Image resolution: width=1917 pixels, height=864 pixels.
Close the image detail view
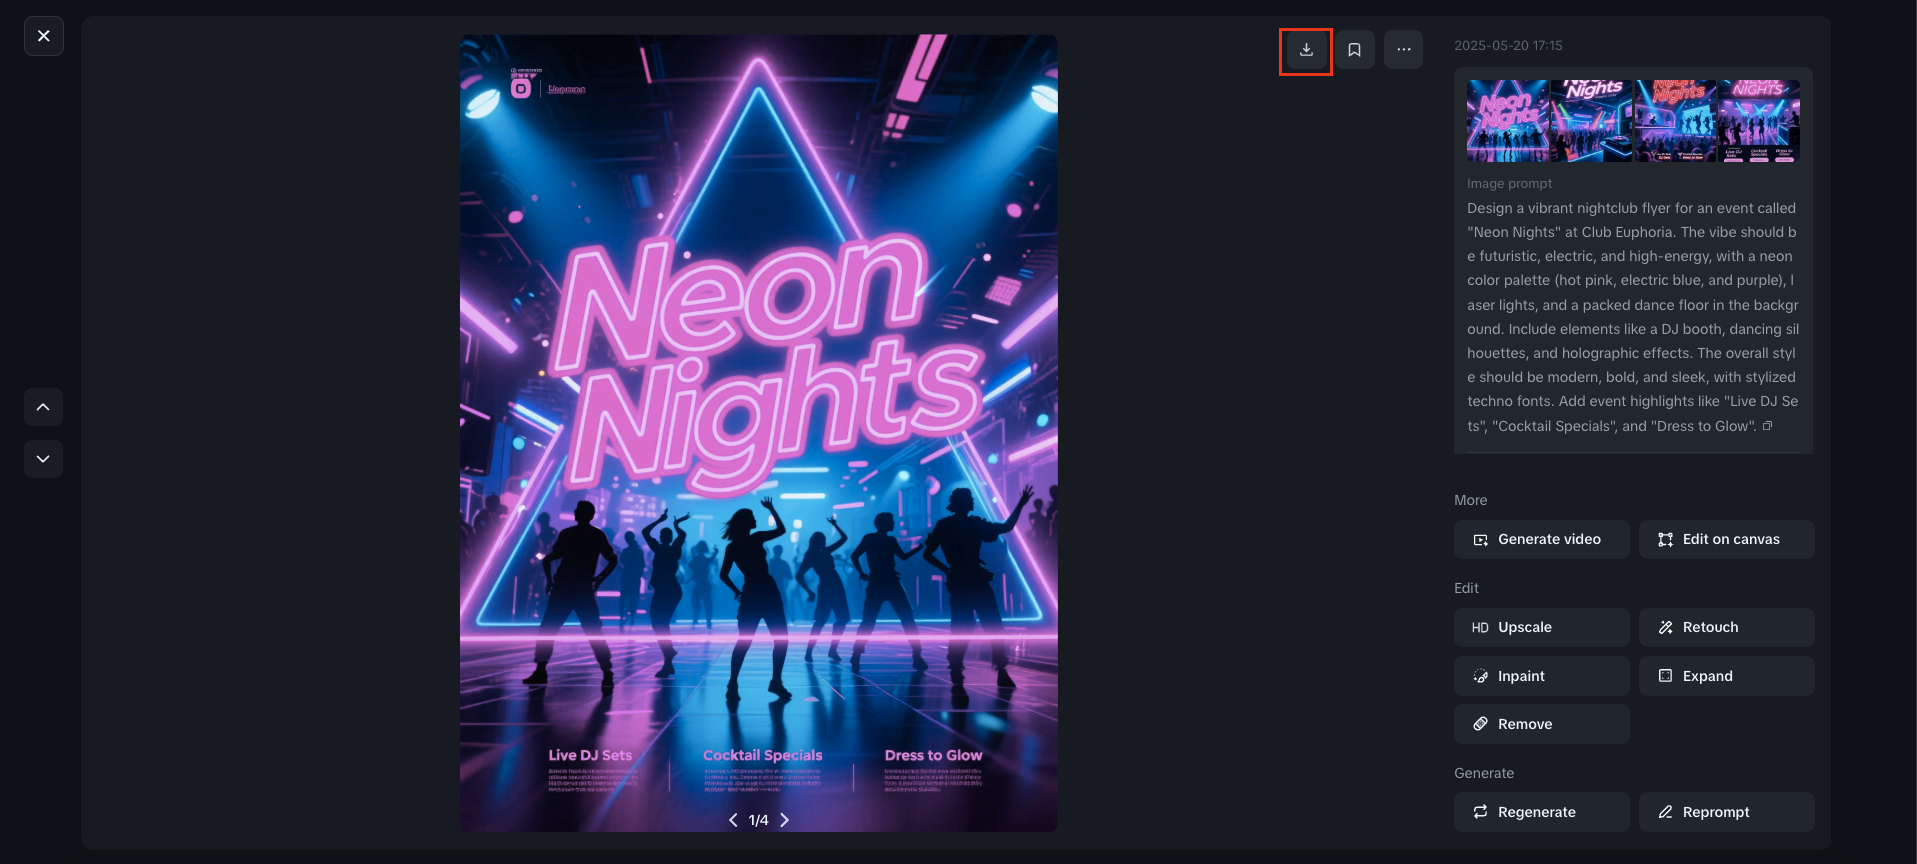coord(43,35)
